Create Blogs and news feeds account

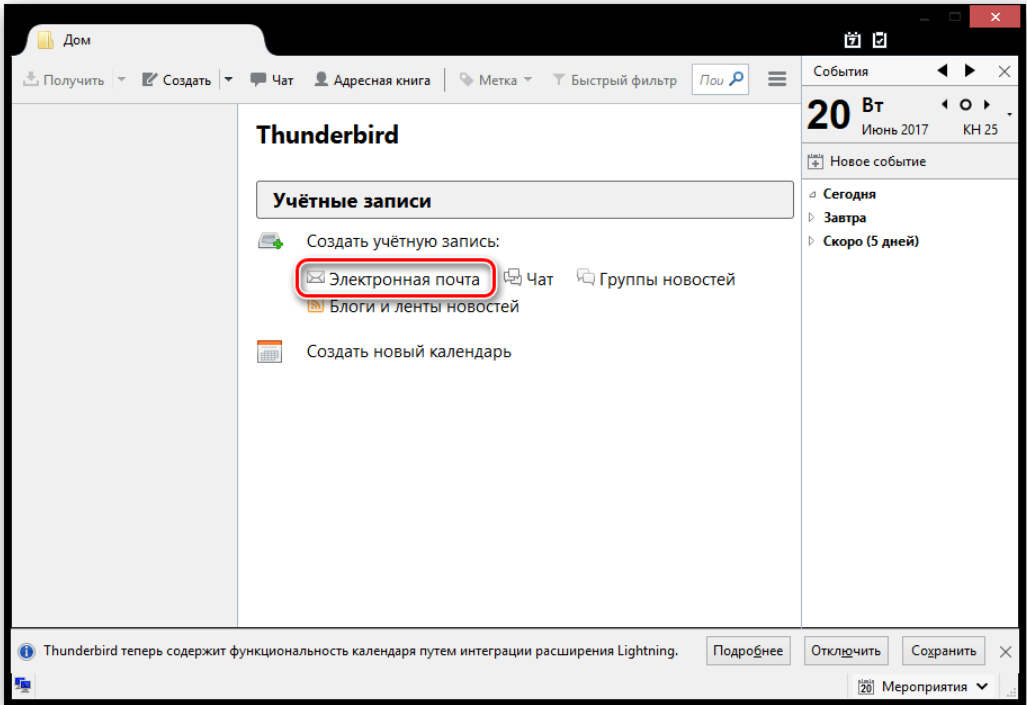pyautogui.click(x=413, y=307)
